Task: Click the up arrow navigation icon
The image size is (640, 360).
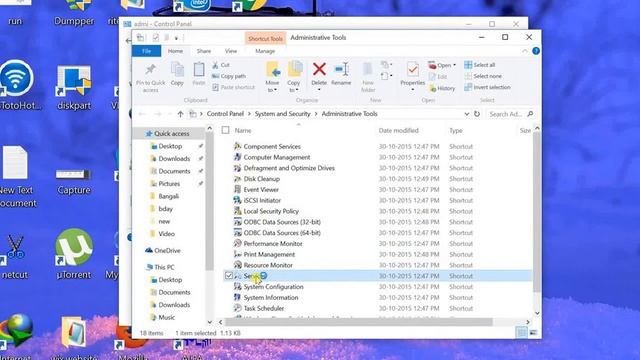Action: pos(180,114)
